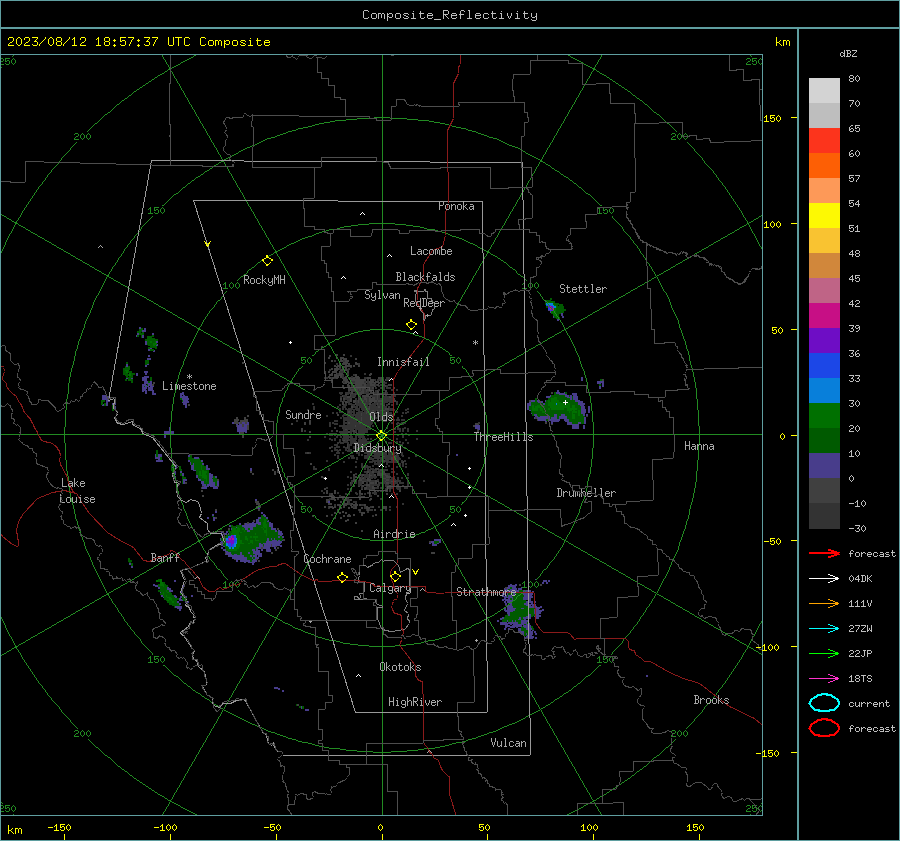Click the Brooks town label

(x=711, y=700)
